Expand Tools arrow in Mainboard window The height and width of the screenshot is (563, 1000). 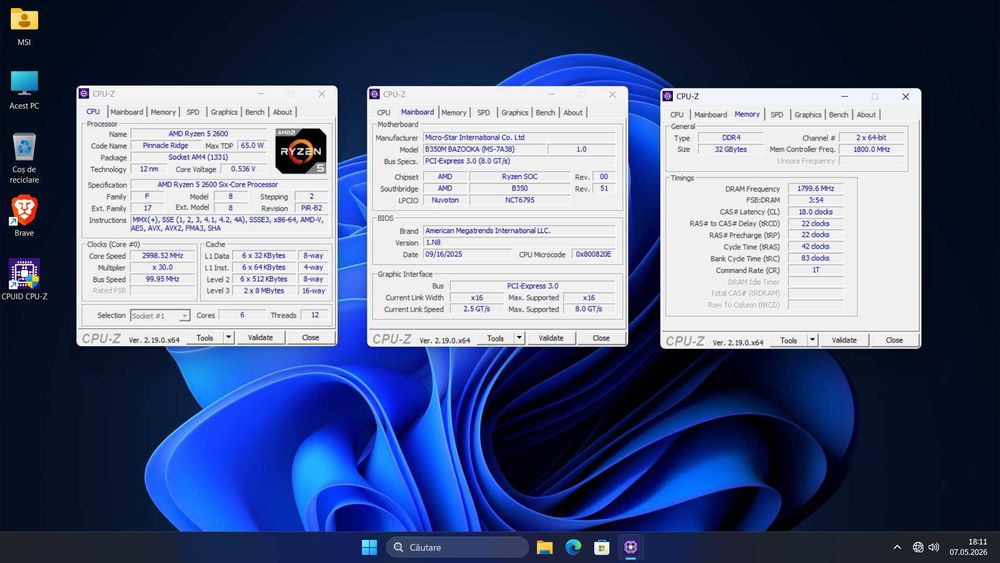(x=519, y=338)
